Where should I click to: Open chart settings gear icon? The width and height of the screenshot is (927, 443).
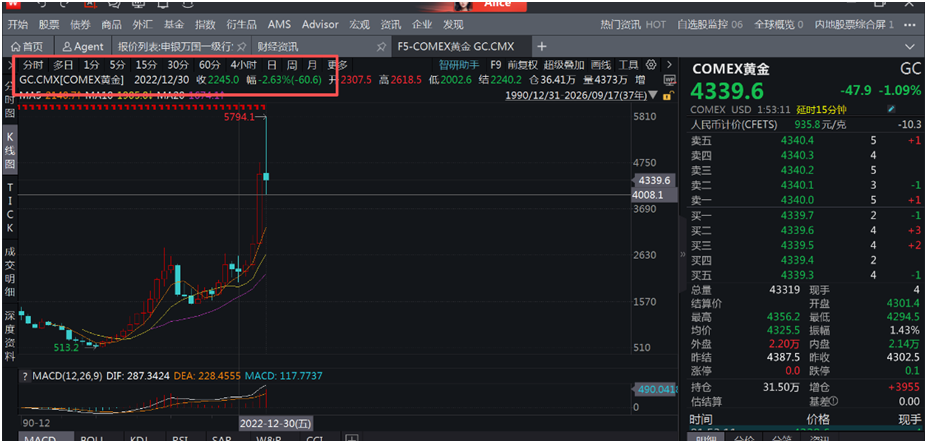[652, 64]
